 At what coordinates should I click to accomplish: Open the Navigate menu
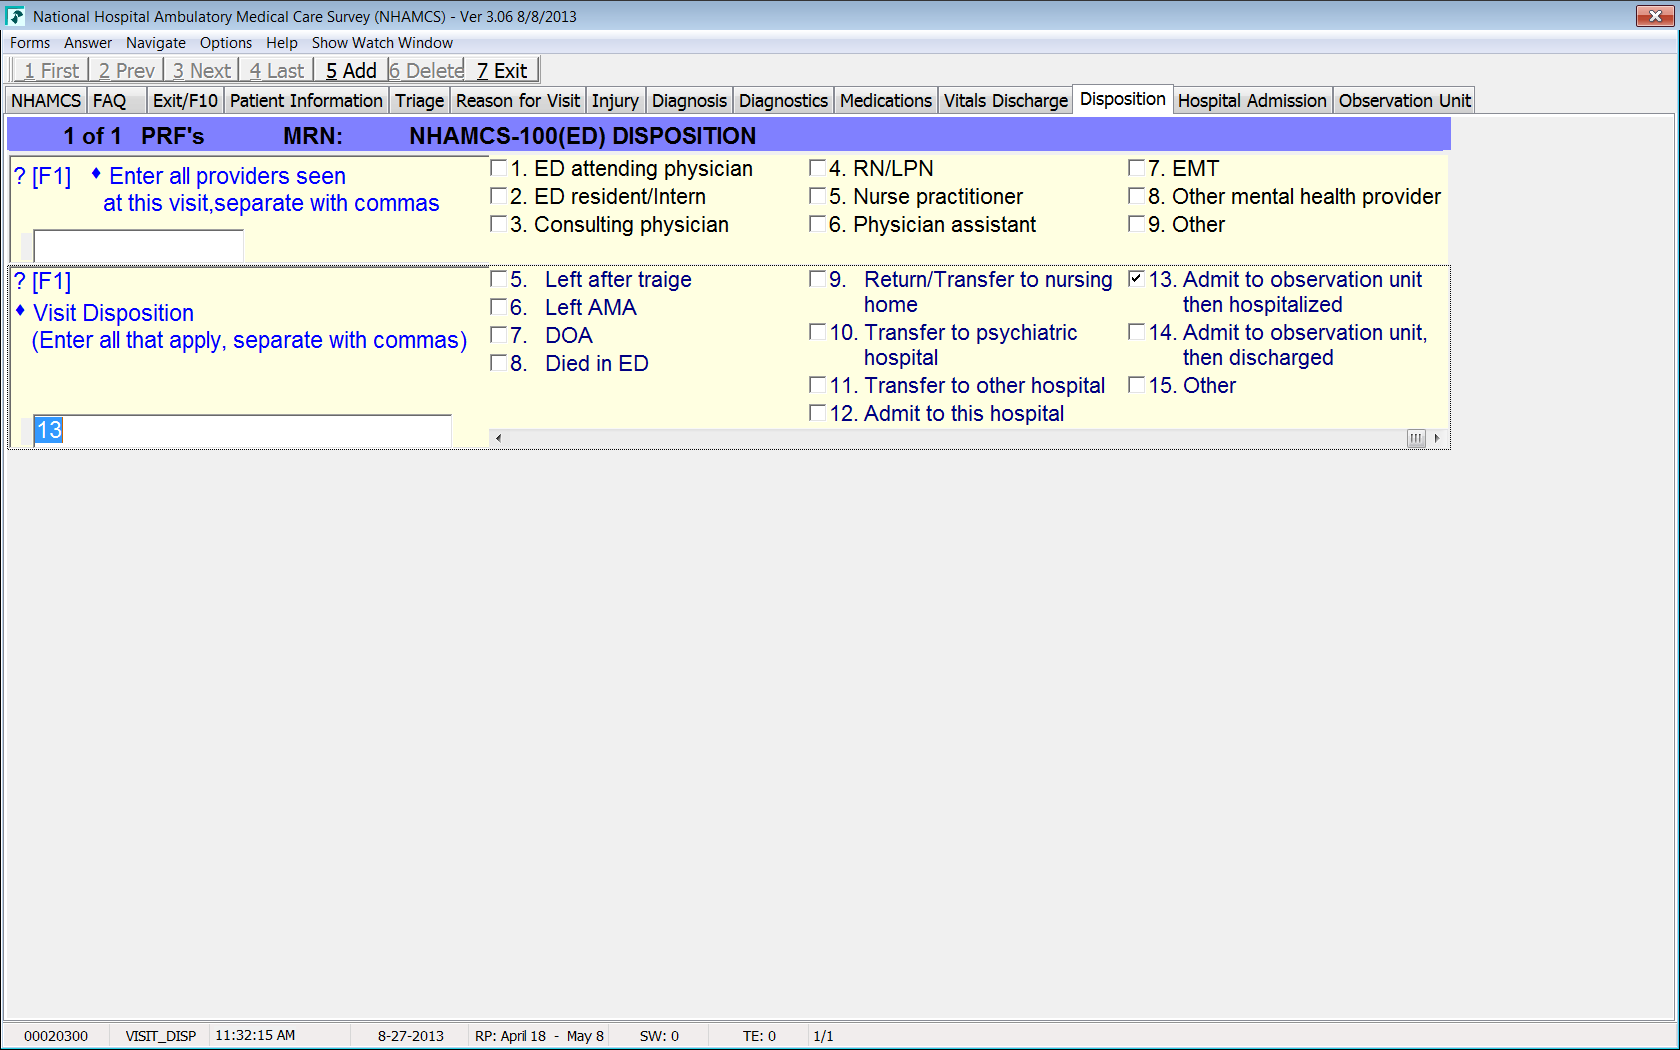tap(156, 43)
